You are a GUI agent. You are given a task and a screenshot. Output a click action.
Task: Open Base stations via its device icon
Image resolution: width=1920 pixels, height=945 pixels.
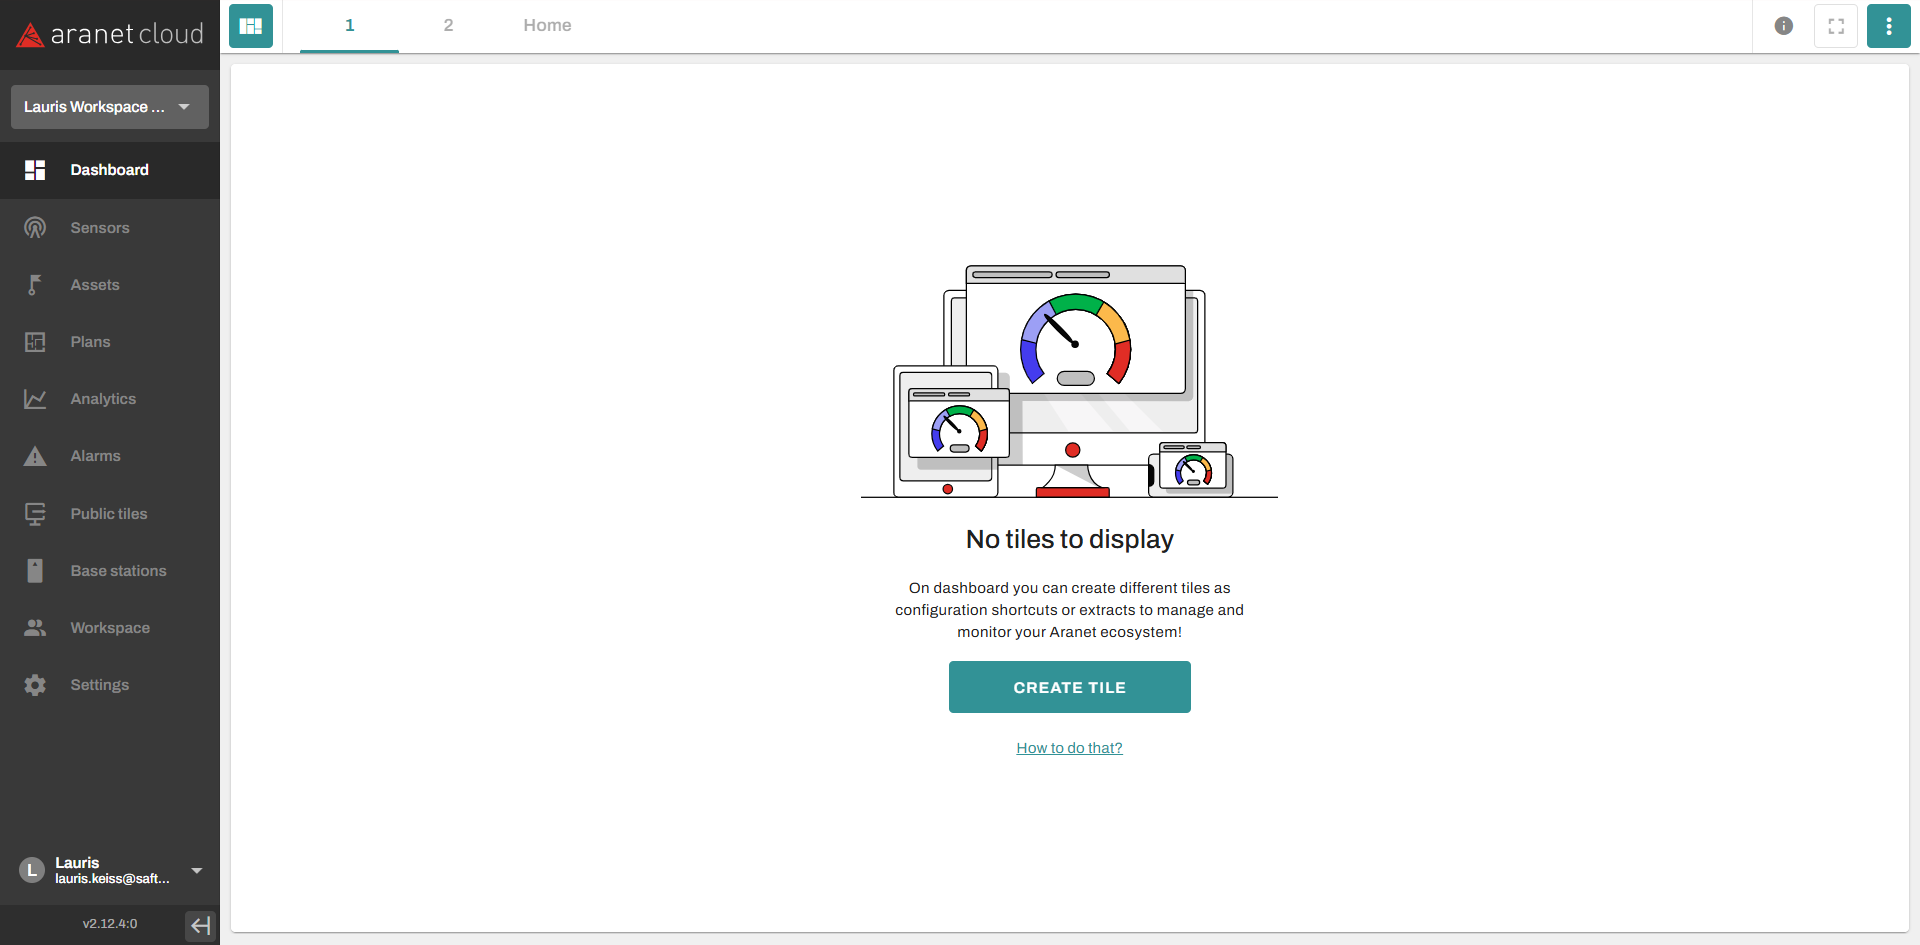point(35,571)
